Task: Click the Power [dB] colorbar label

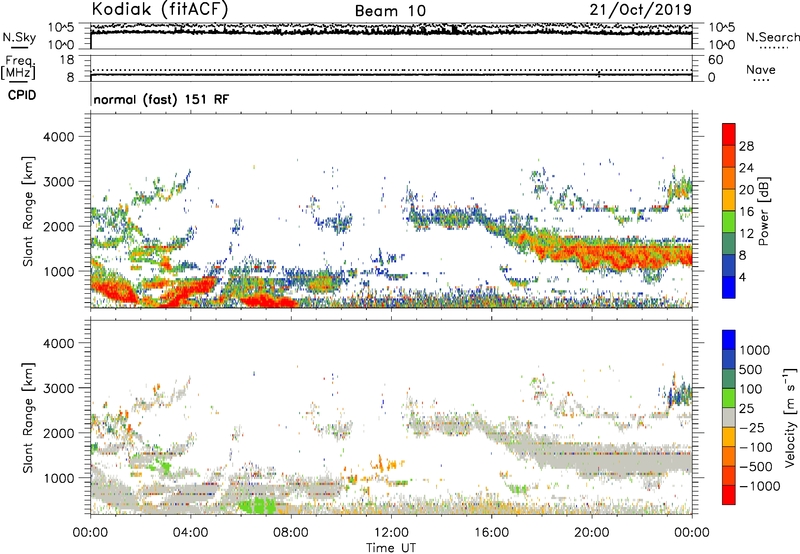Action: 763,211
